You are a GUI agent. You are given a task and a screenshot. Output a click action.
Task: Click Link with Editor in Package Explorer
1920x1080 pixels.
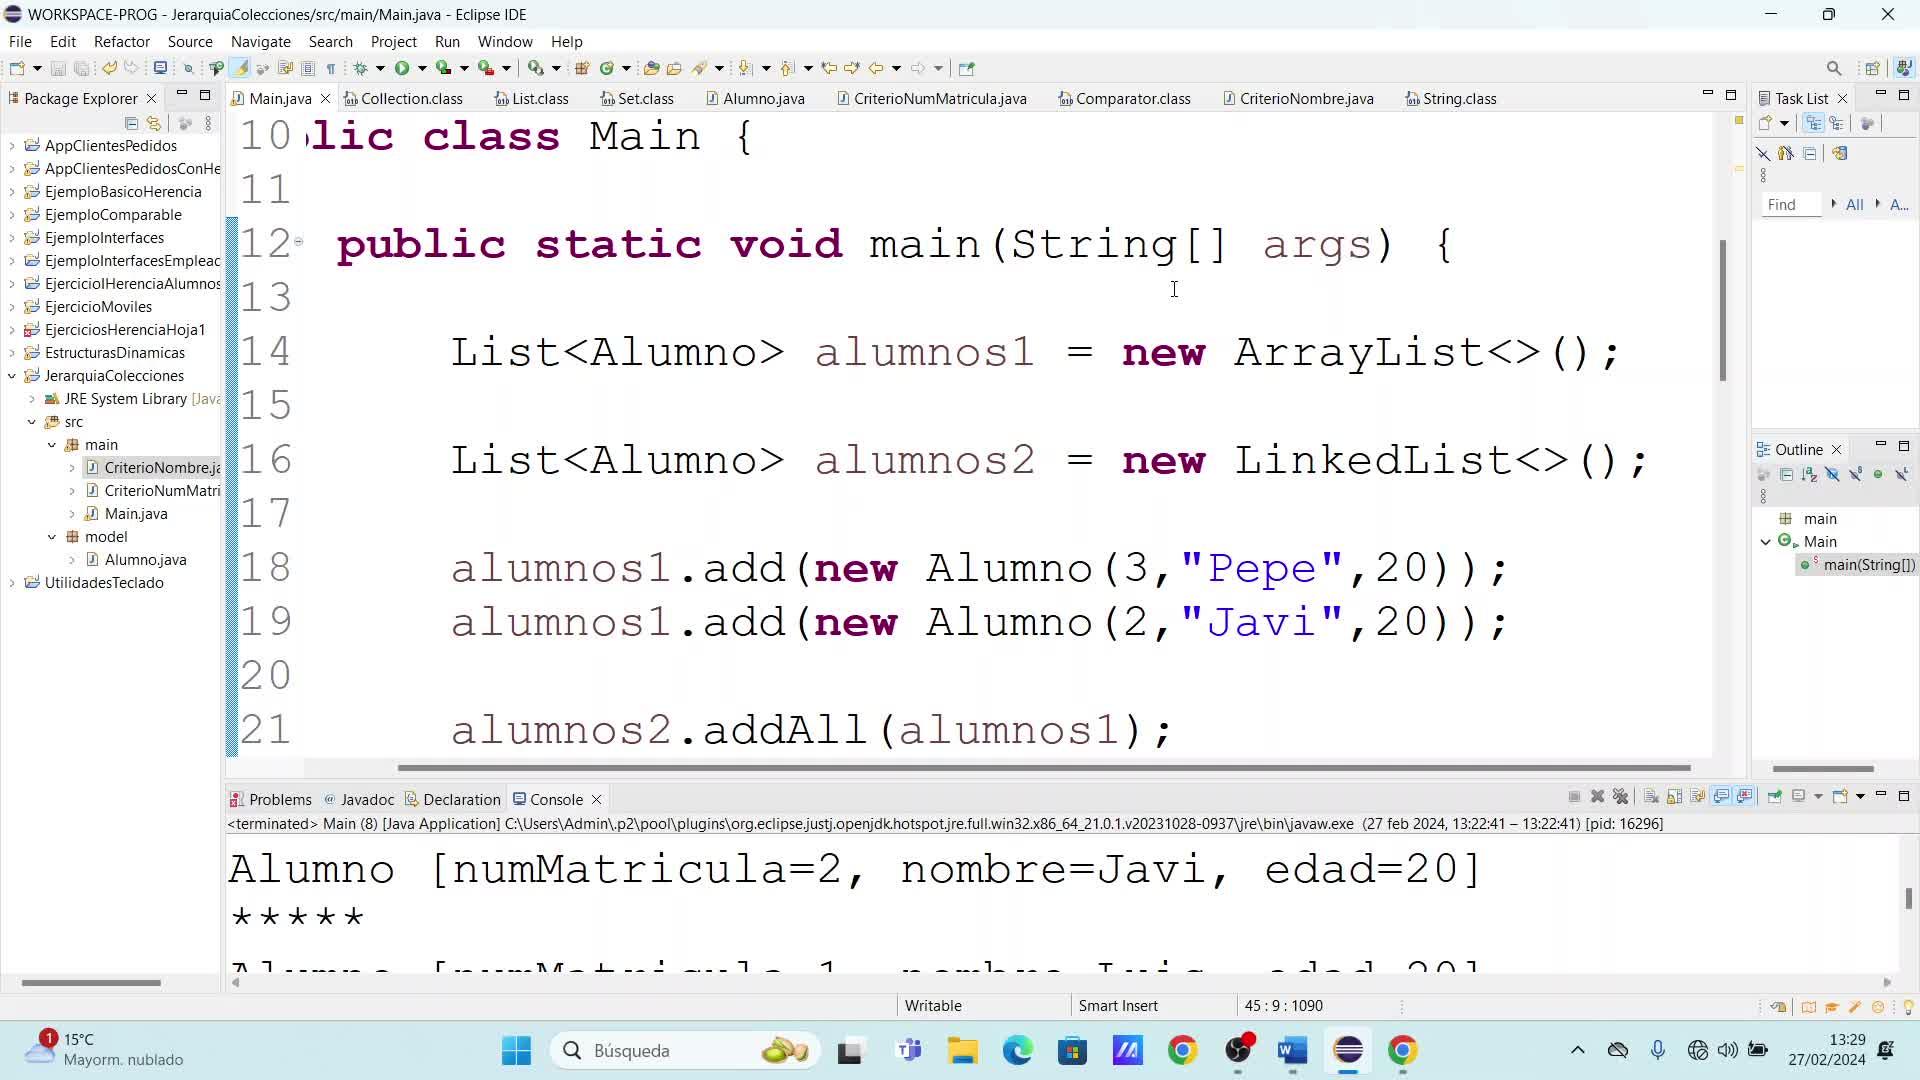[x=153, y=123]
